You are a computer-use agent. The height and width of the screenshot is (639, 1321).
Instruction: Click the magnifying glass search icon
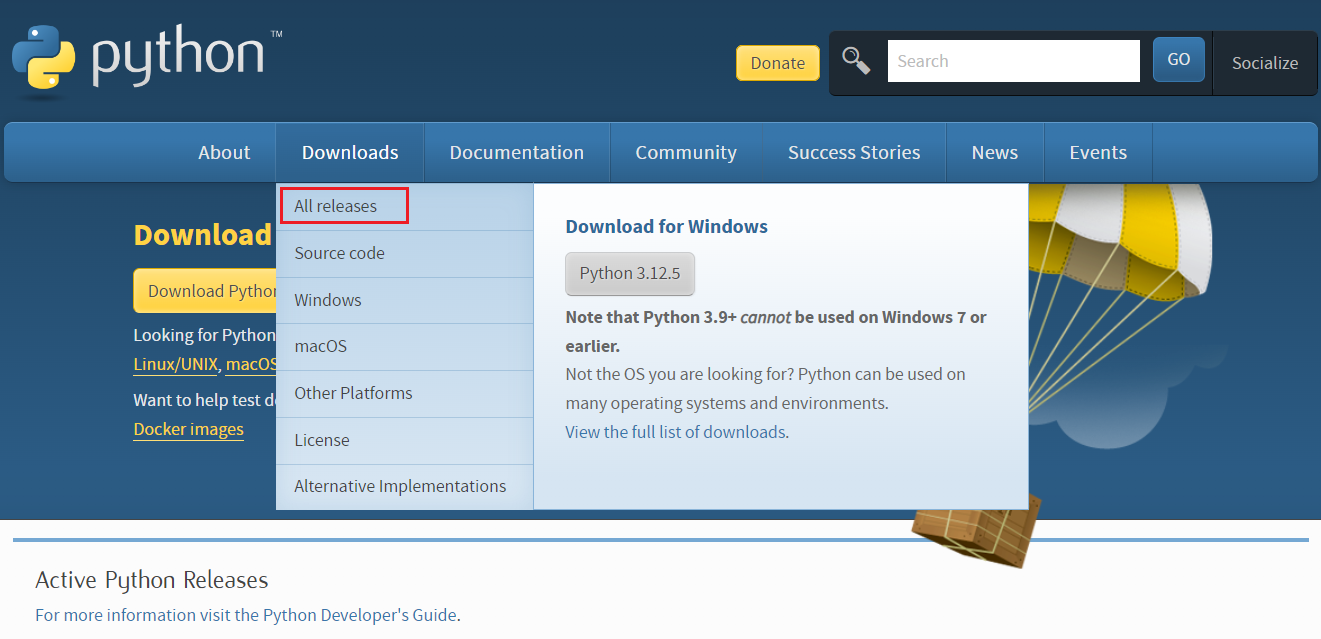click(x=856, y=61)
